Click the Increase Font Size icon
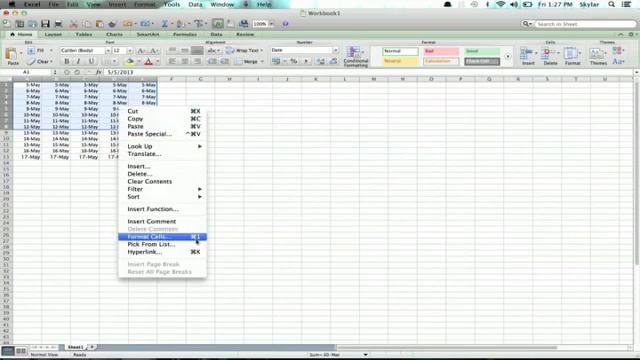 [x=141, y=51]
